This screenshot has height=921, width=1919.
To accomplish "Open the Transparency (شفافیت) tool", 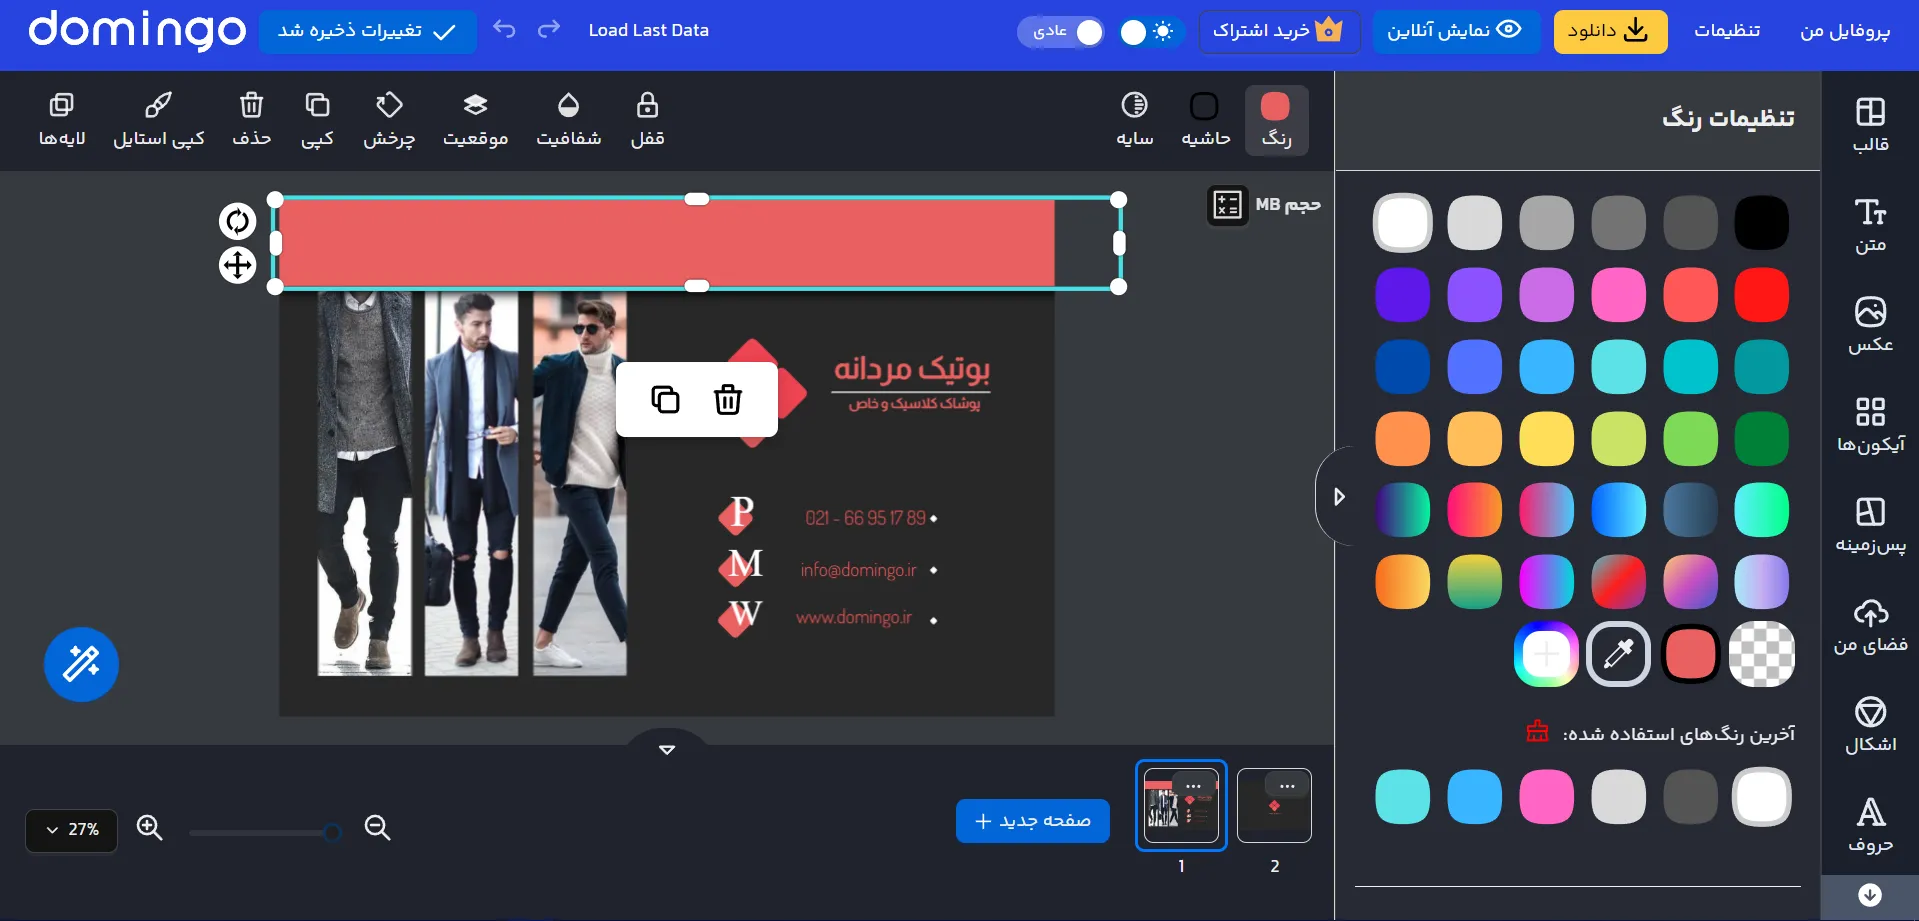I will 568,120.
